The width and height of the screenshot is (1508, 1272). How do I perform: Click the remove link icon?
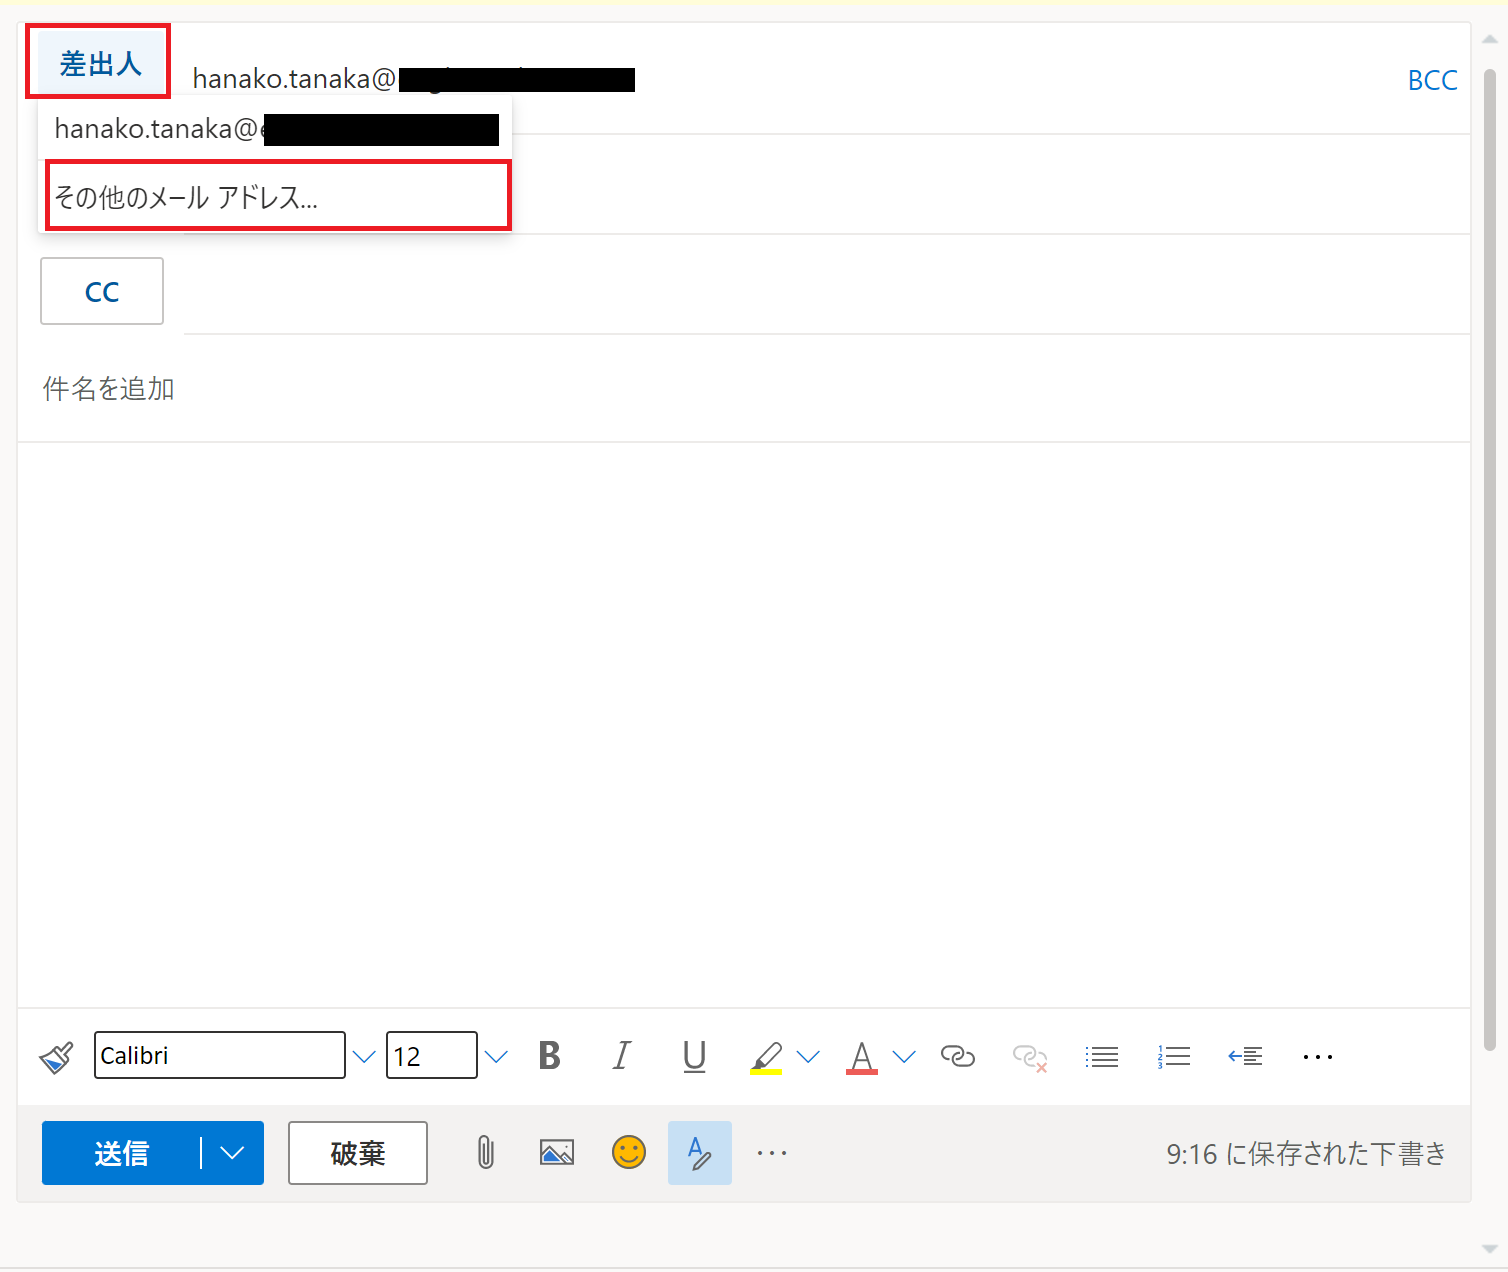pos(1029,1057)
